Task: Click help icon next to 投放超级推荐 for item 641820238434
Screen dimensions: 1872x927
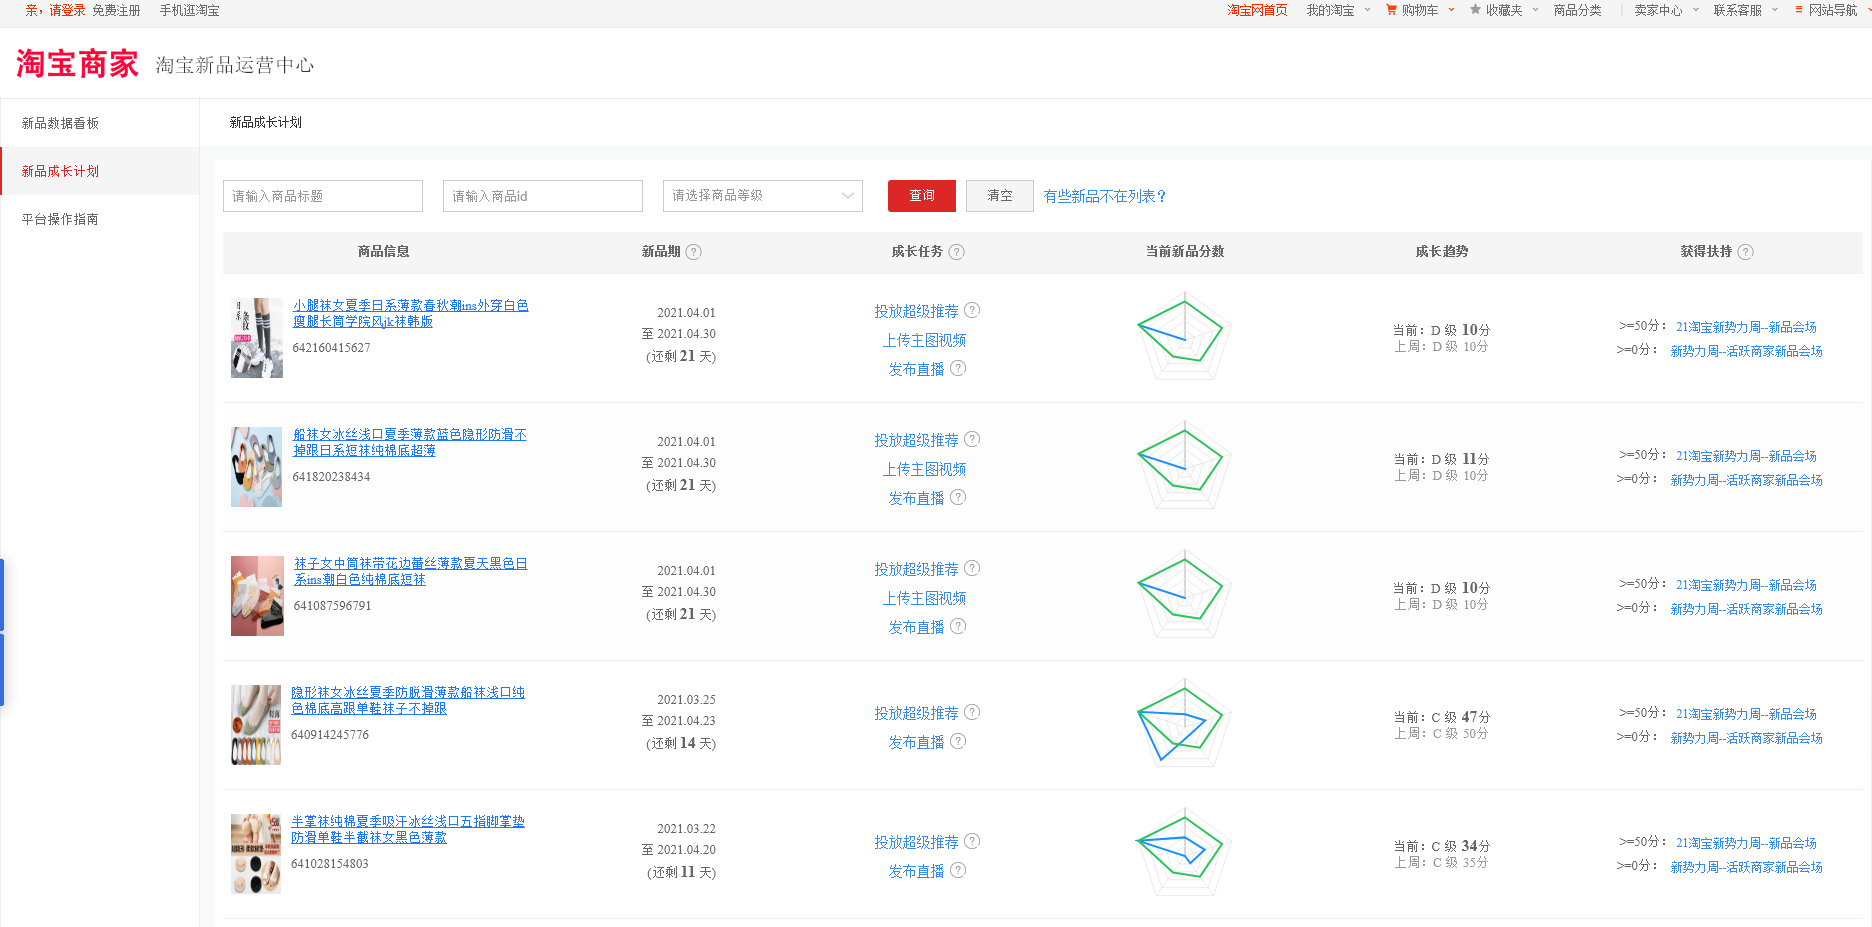Action: (972, 439)
